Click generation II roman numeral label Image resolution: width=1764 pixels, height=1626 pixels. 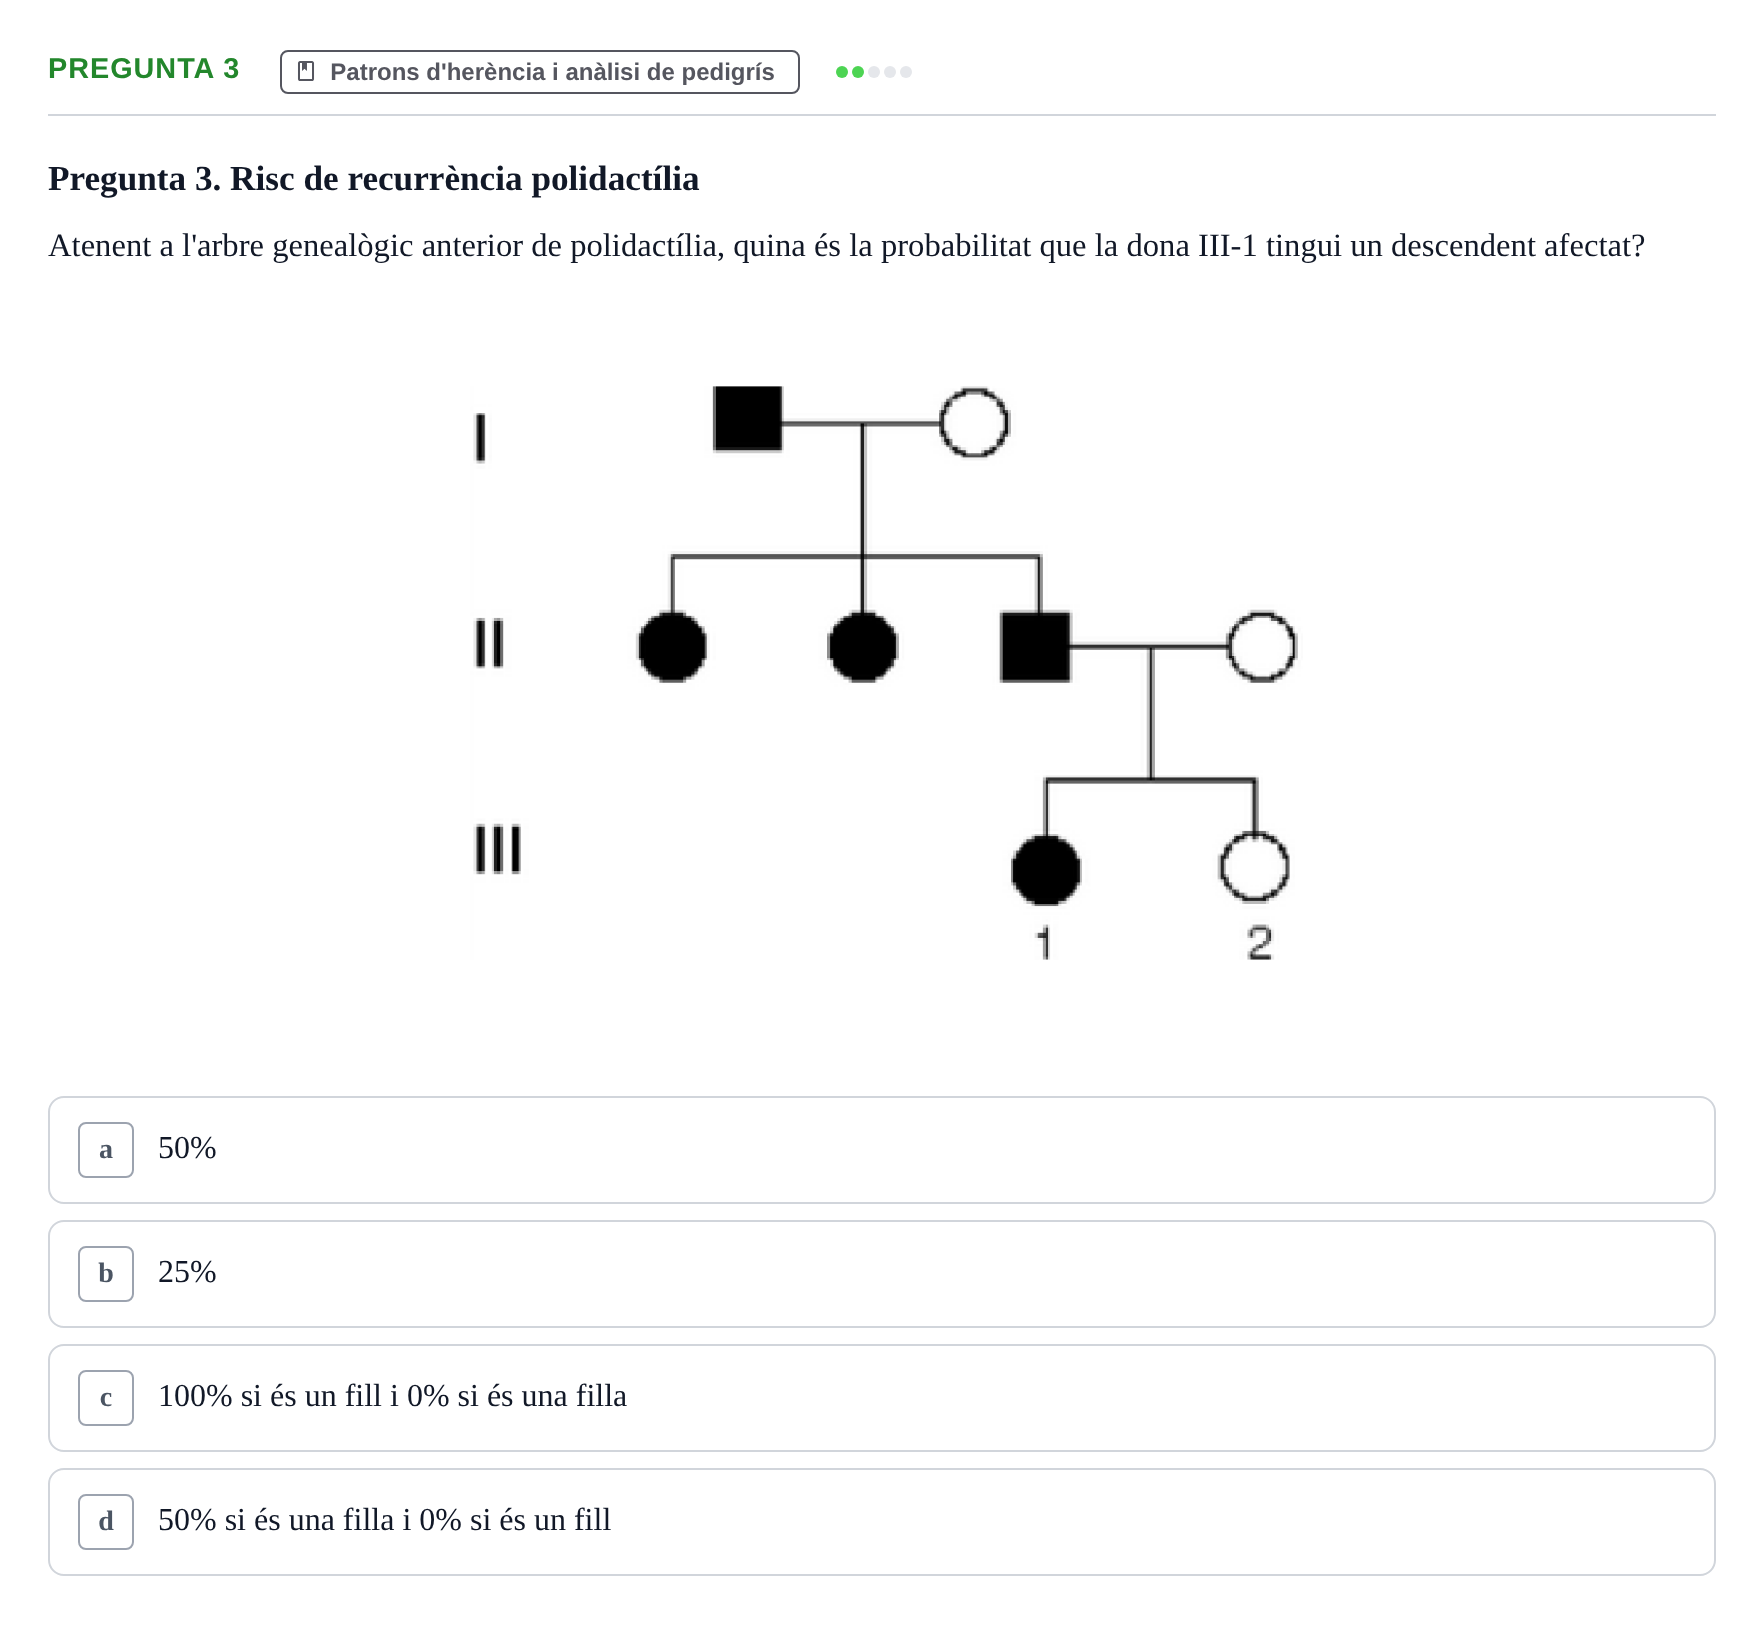click(489, 643)
